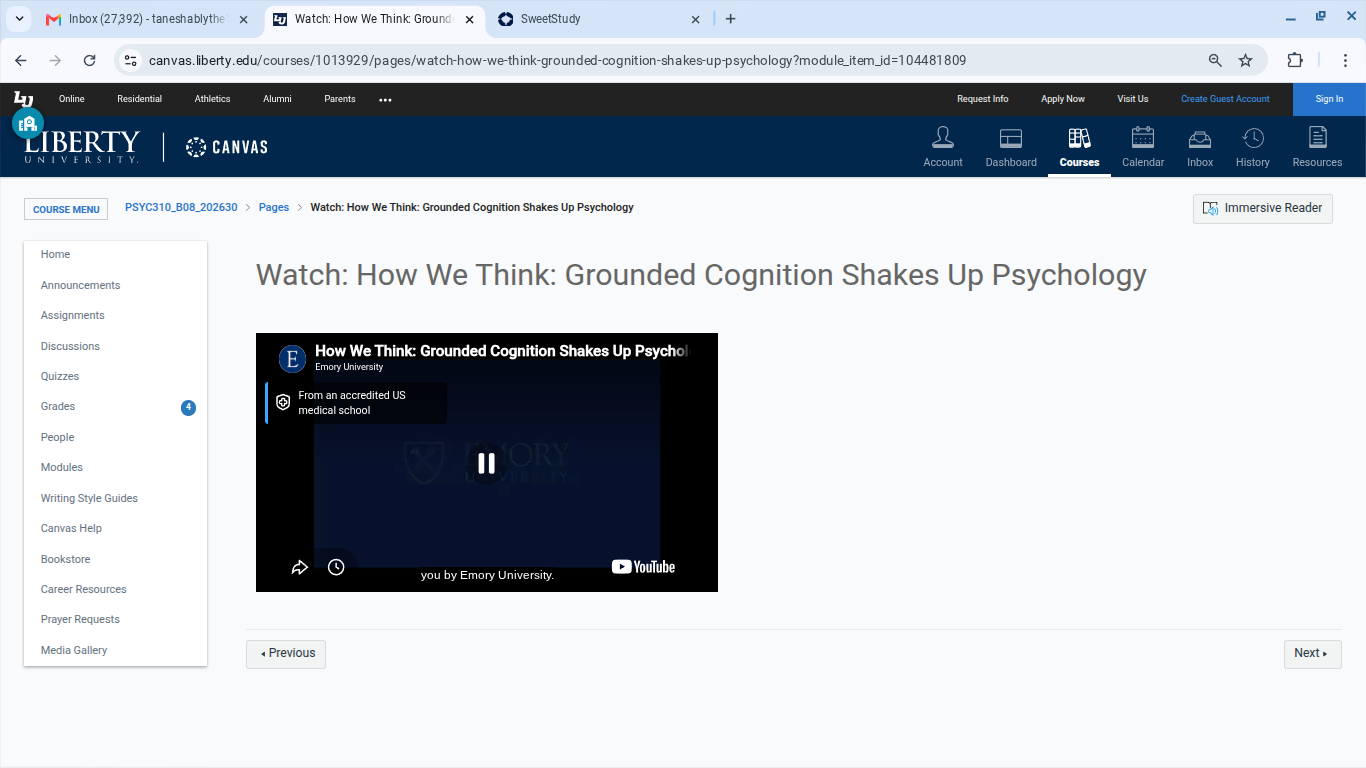Click the Pages breadcrumb link
The image size is (1366, 768).
[274, 207]
